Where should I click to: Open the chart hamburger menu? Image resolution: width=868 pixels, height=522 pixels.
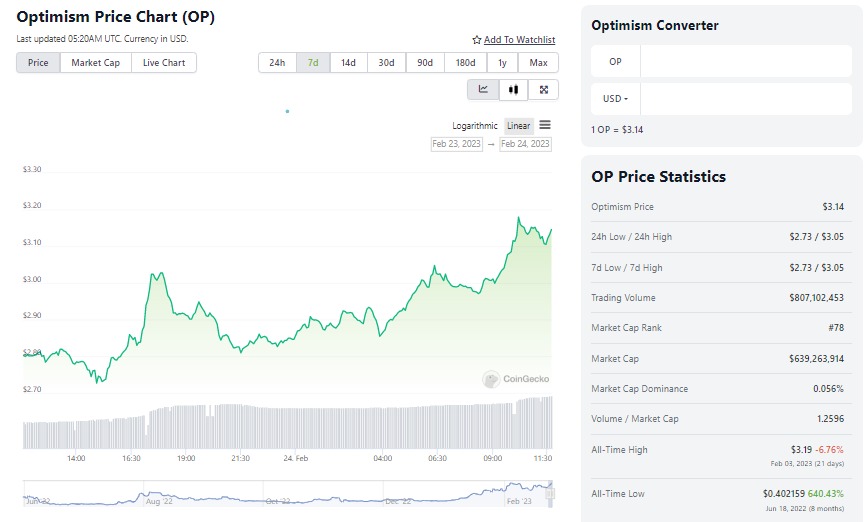[x=545, y=125]
